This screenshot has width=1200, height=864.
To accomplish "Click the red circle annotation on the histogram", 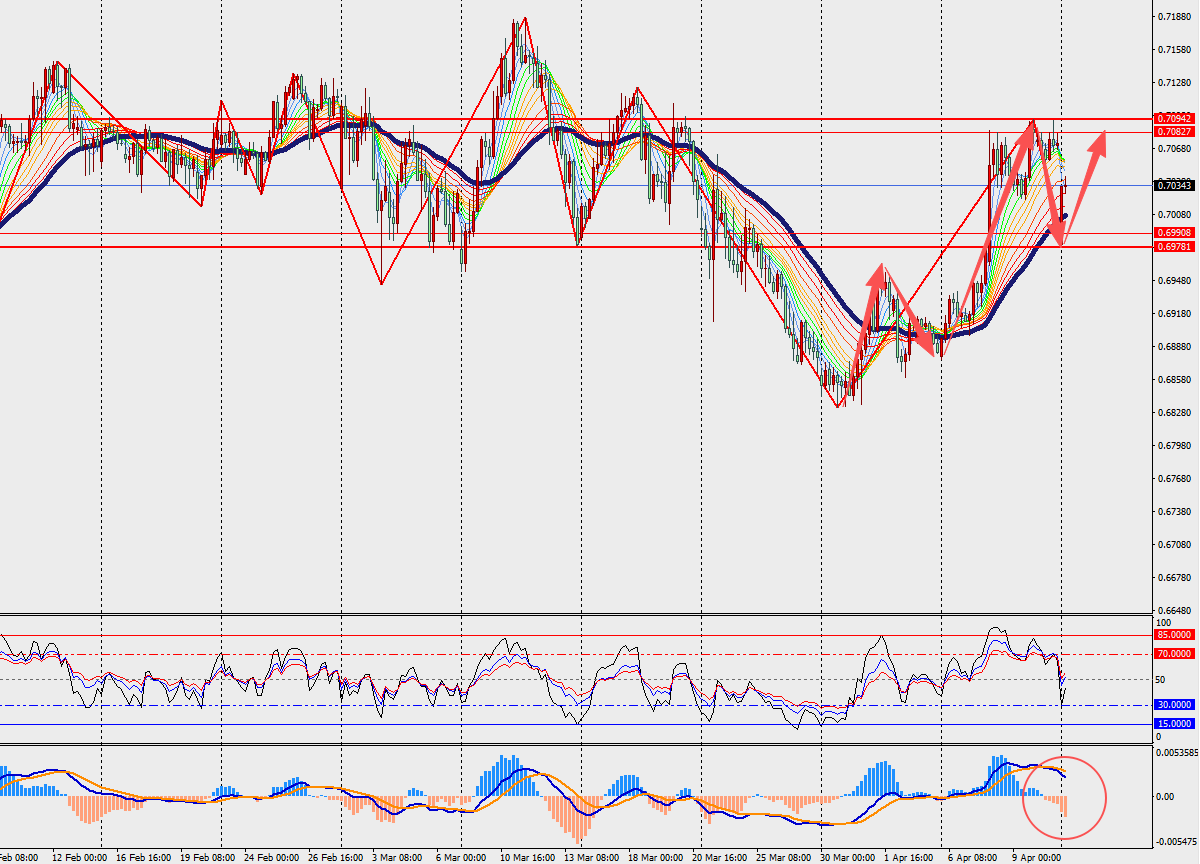I will pyautogui.click(x=1064, y=797).
